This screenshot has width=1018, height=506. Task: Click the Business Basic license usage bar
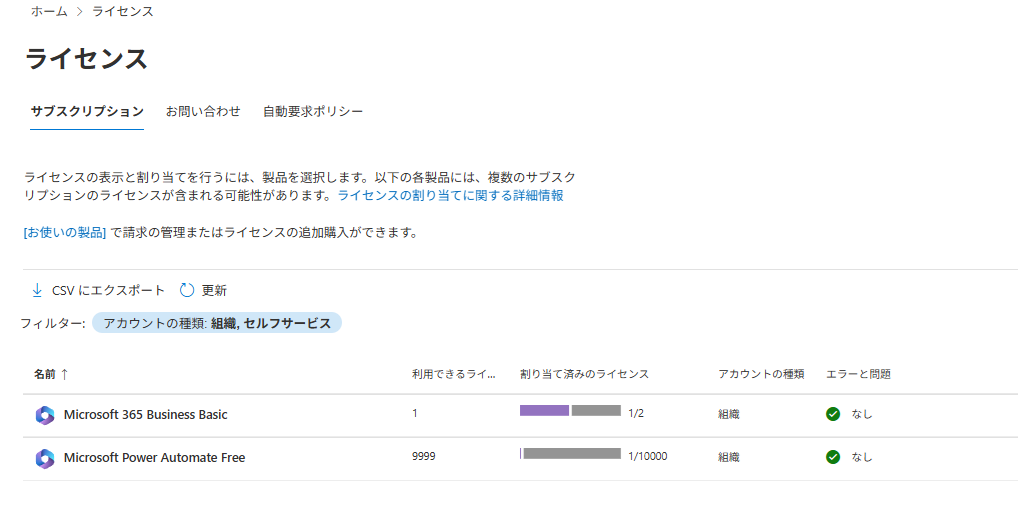[x=570, y=411]
